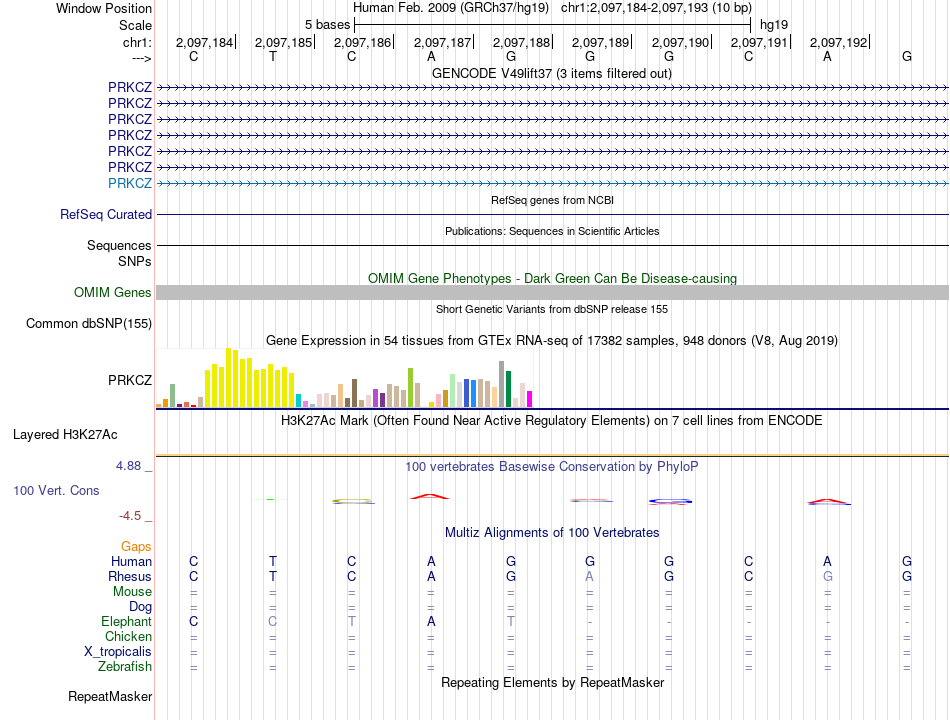Open Repeating Elements by RepeatMasker title
950x720 pixels.
click(x=552, y=682)
